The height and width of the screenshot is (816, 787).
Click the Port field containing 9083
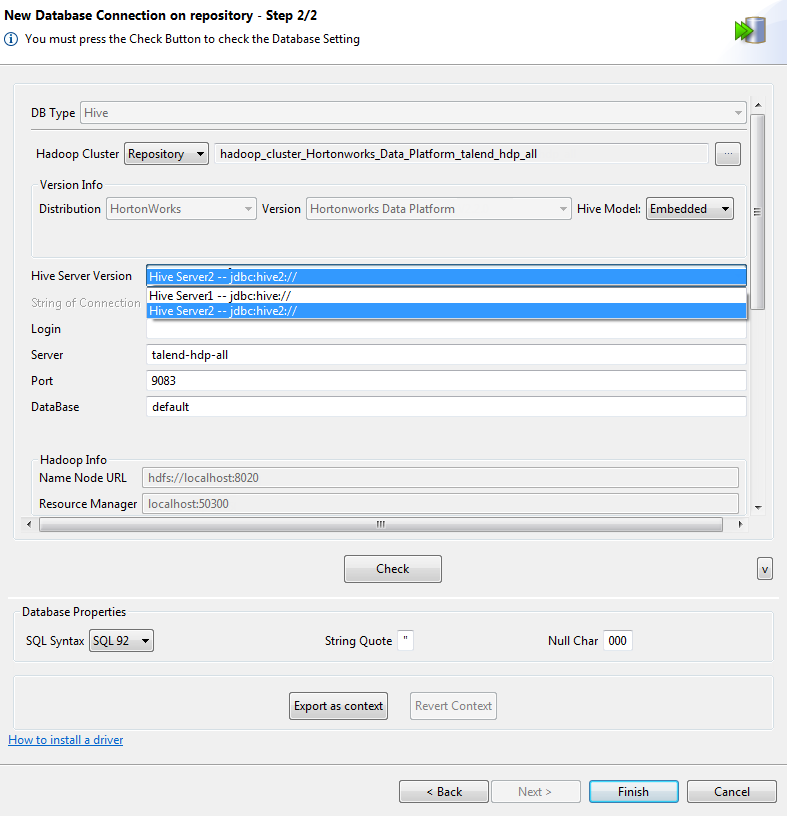coord(445,381)
